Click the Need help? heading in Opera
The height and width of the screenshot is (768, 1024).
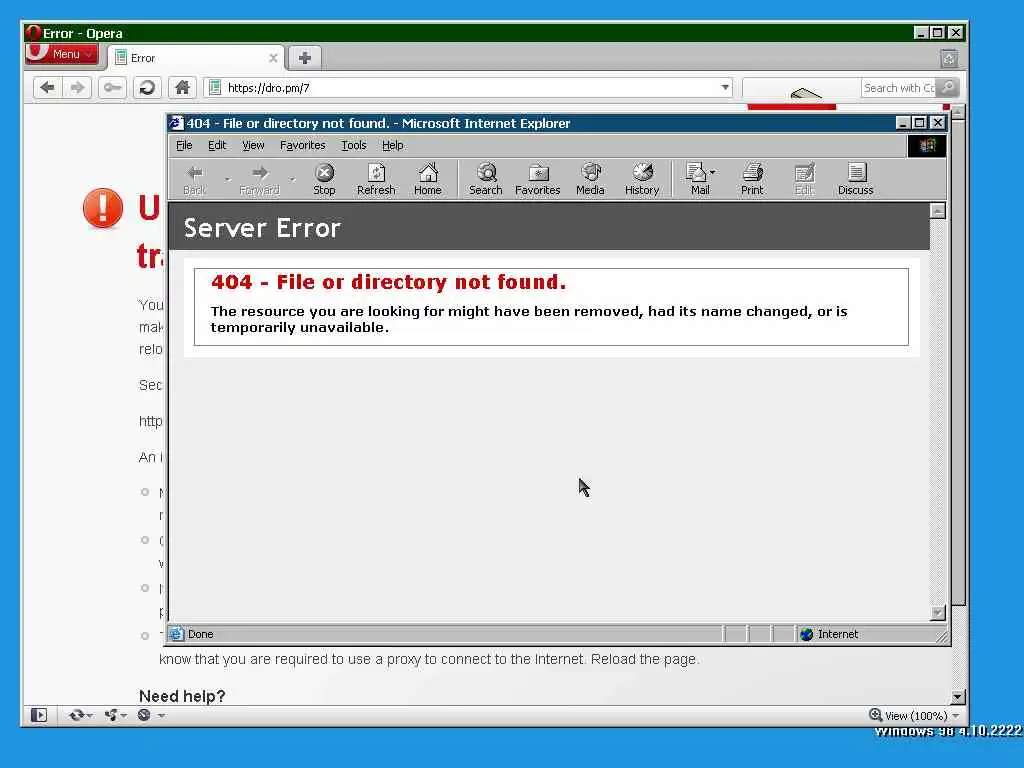click(182, 696)
